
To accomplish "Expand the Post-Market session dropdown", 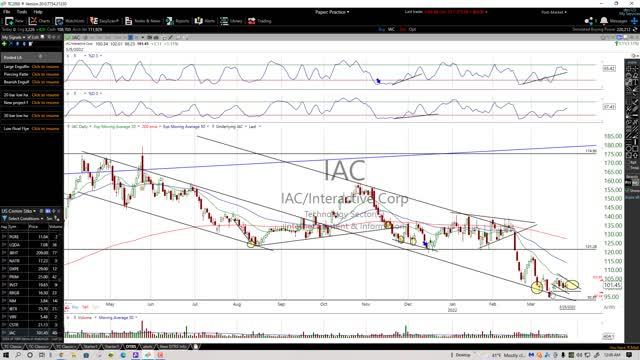I will pos(554,12).
